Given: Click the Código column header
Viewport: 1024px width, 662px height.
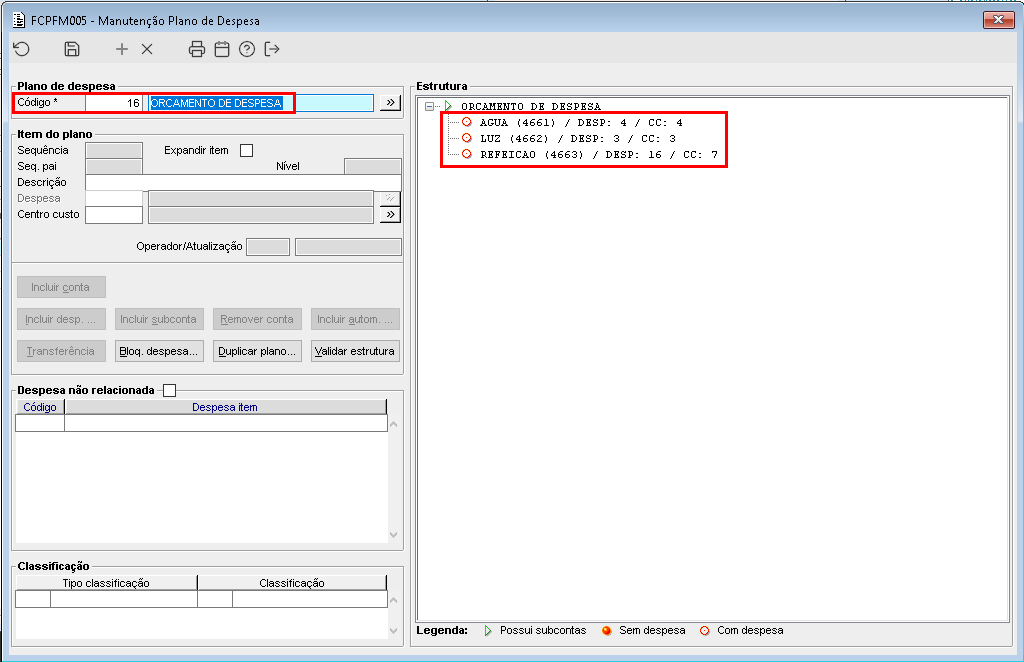Looking at the screenshot, I should (40, 407).
